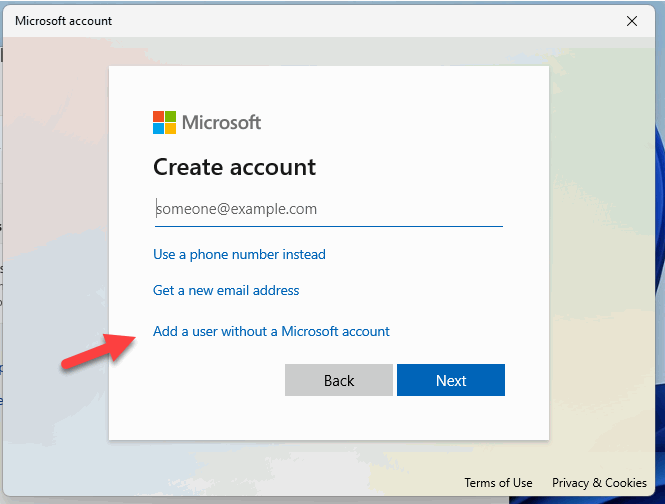The height and width of the screenshot is (504, 665).
Task: Click the email address input field
Action: 329,209
